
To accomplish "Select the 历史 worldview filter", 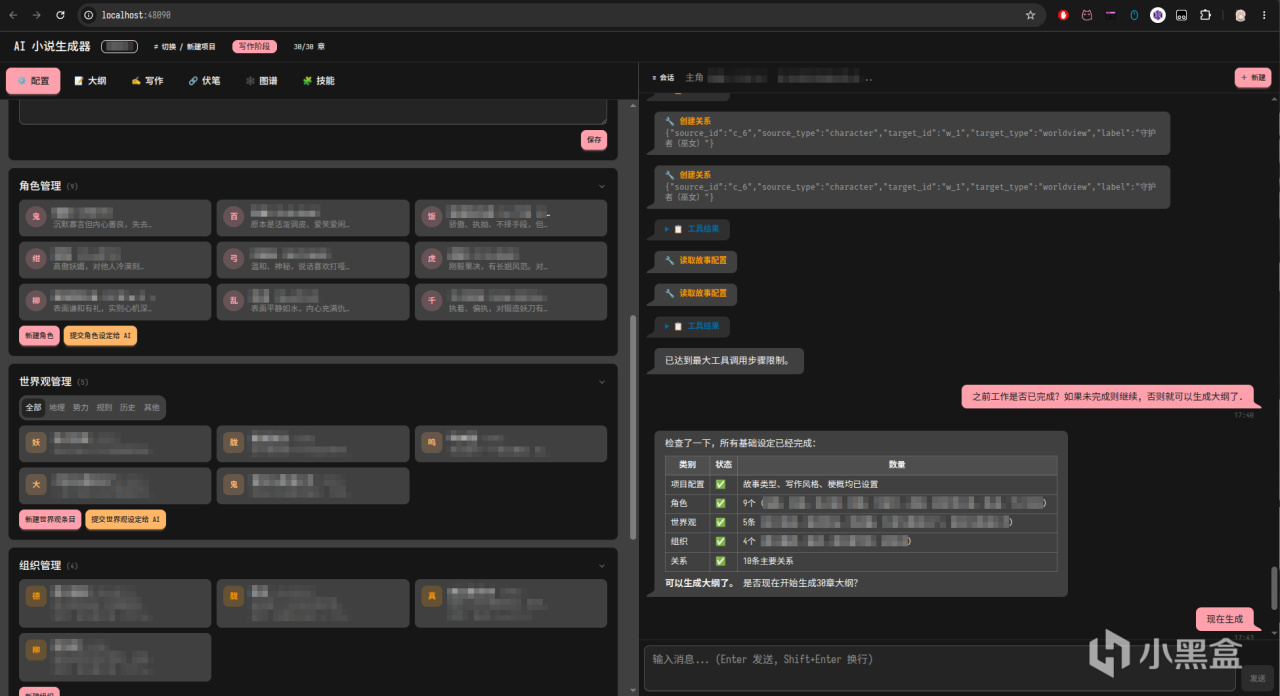I will [128, 408].
